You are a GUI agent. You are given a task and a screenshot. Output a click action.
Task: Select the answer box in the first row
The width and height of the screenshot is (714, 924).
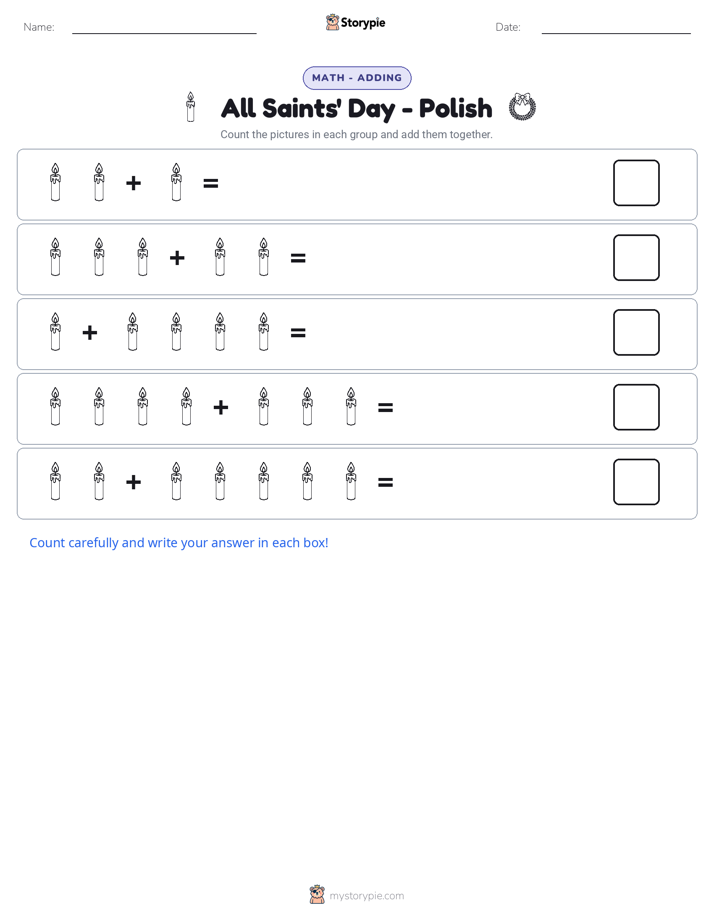point(636,183)
